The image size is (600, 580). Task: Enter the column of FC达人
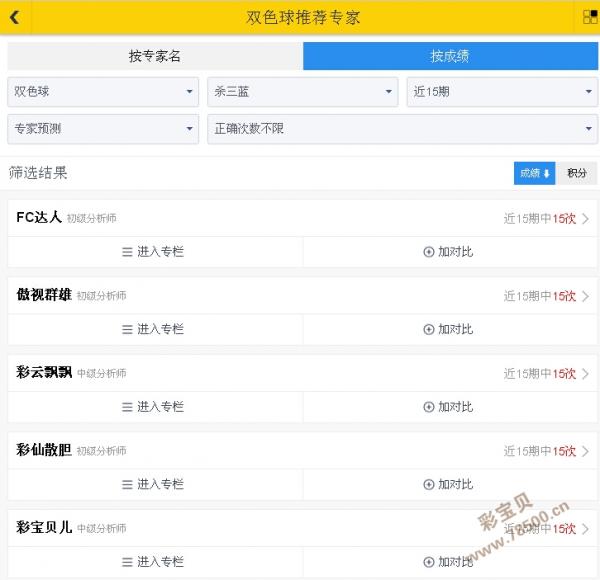click(155, 252)
